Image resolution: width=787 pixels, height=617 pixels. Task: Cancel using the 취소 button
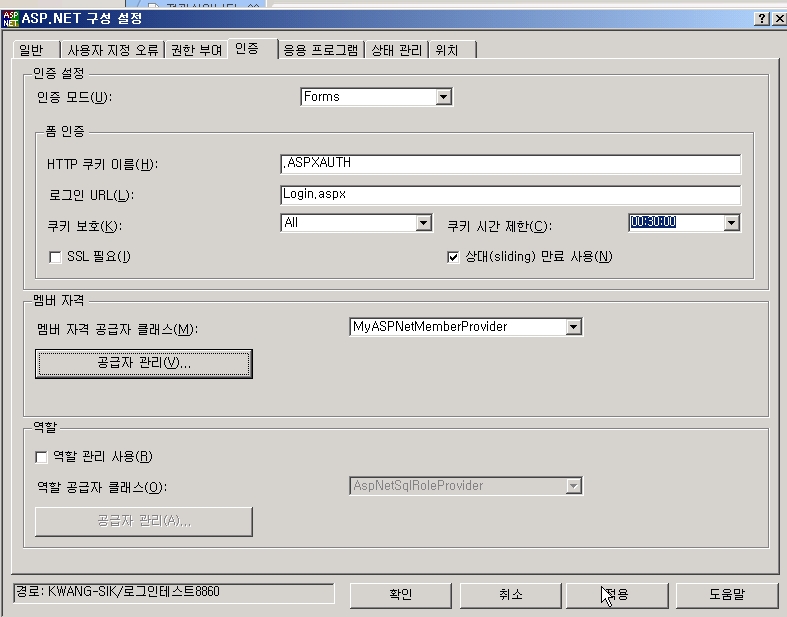pos(510,595)
